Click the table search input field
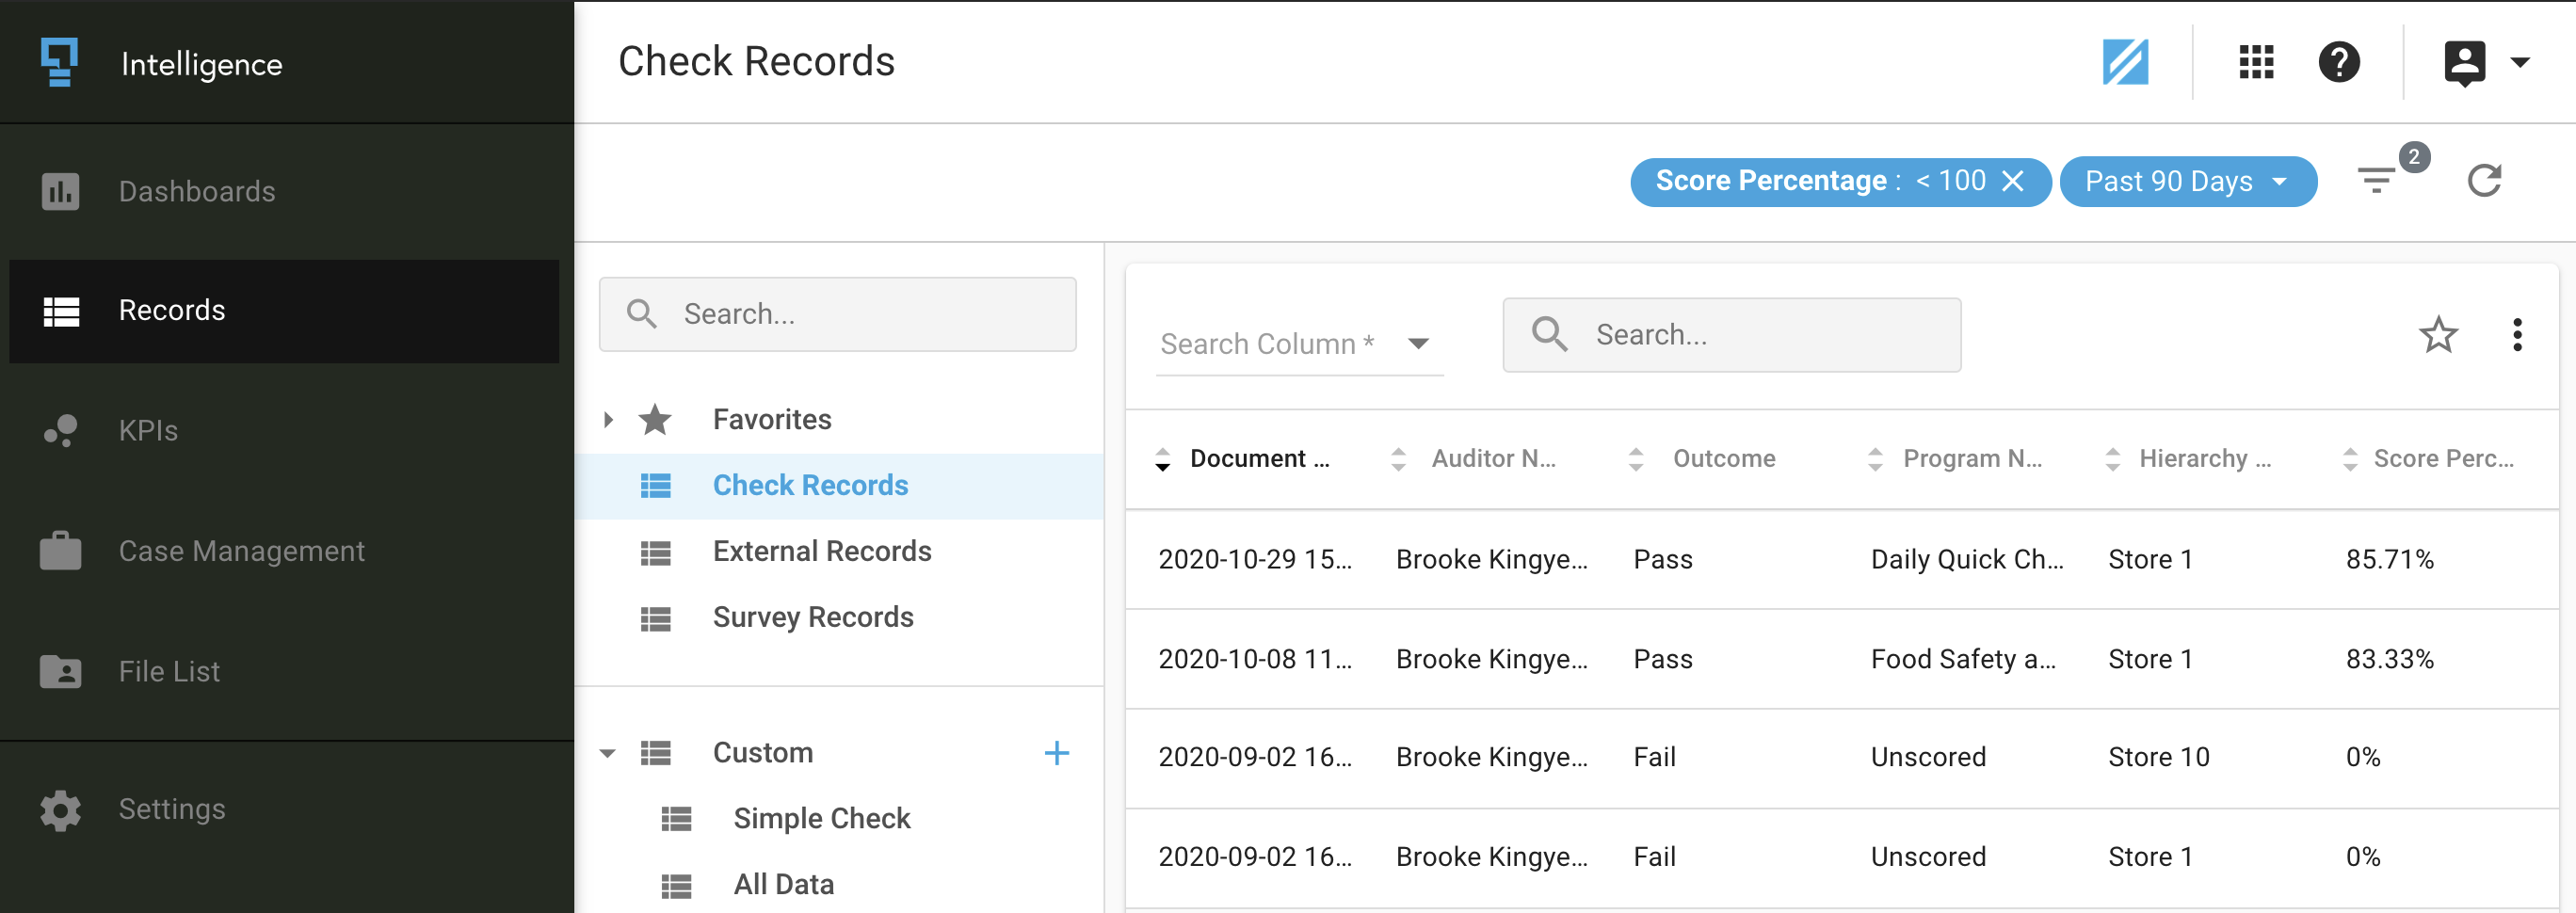Screen dimensions: 2576x913 tap(1731, 335)
